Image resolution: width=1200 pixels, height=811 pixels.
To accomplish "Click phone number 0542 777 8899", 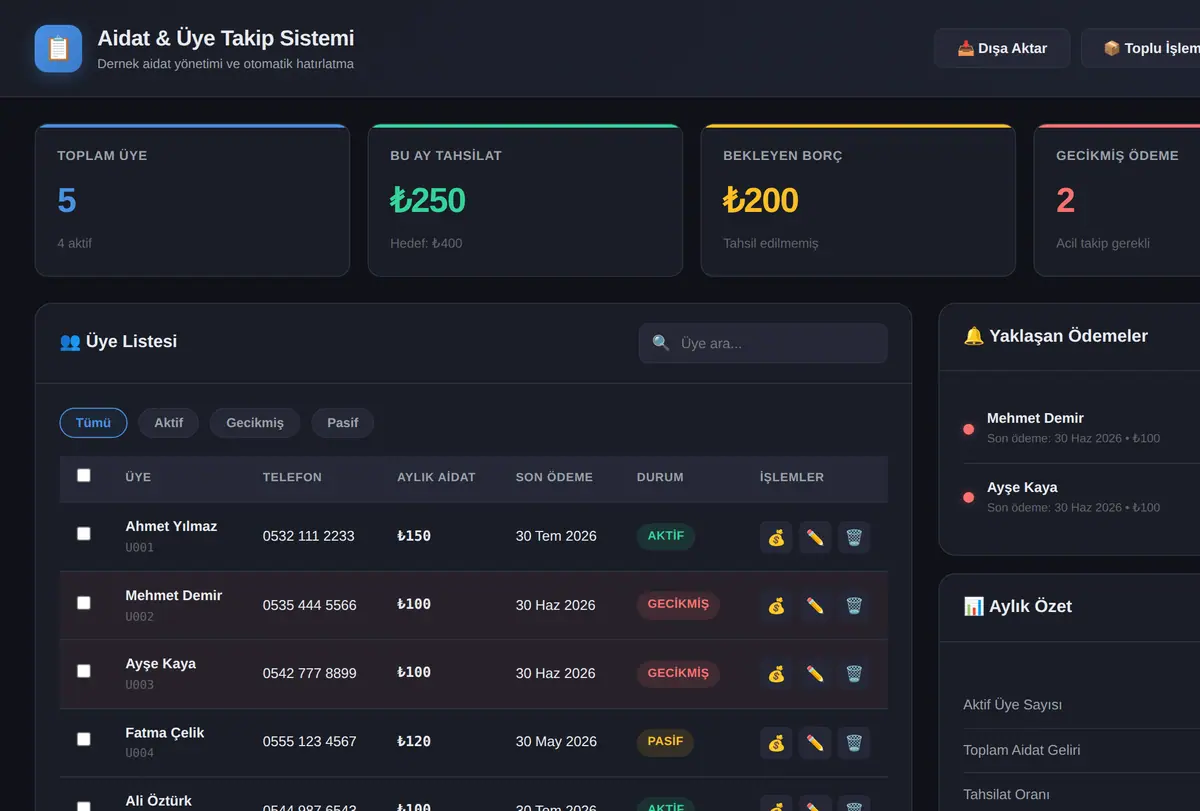I will click(x=309, y=673).
